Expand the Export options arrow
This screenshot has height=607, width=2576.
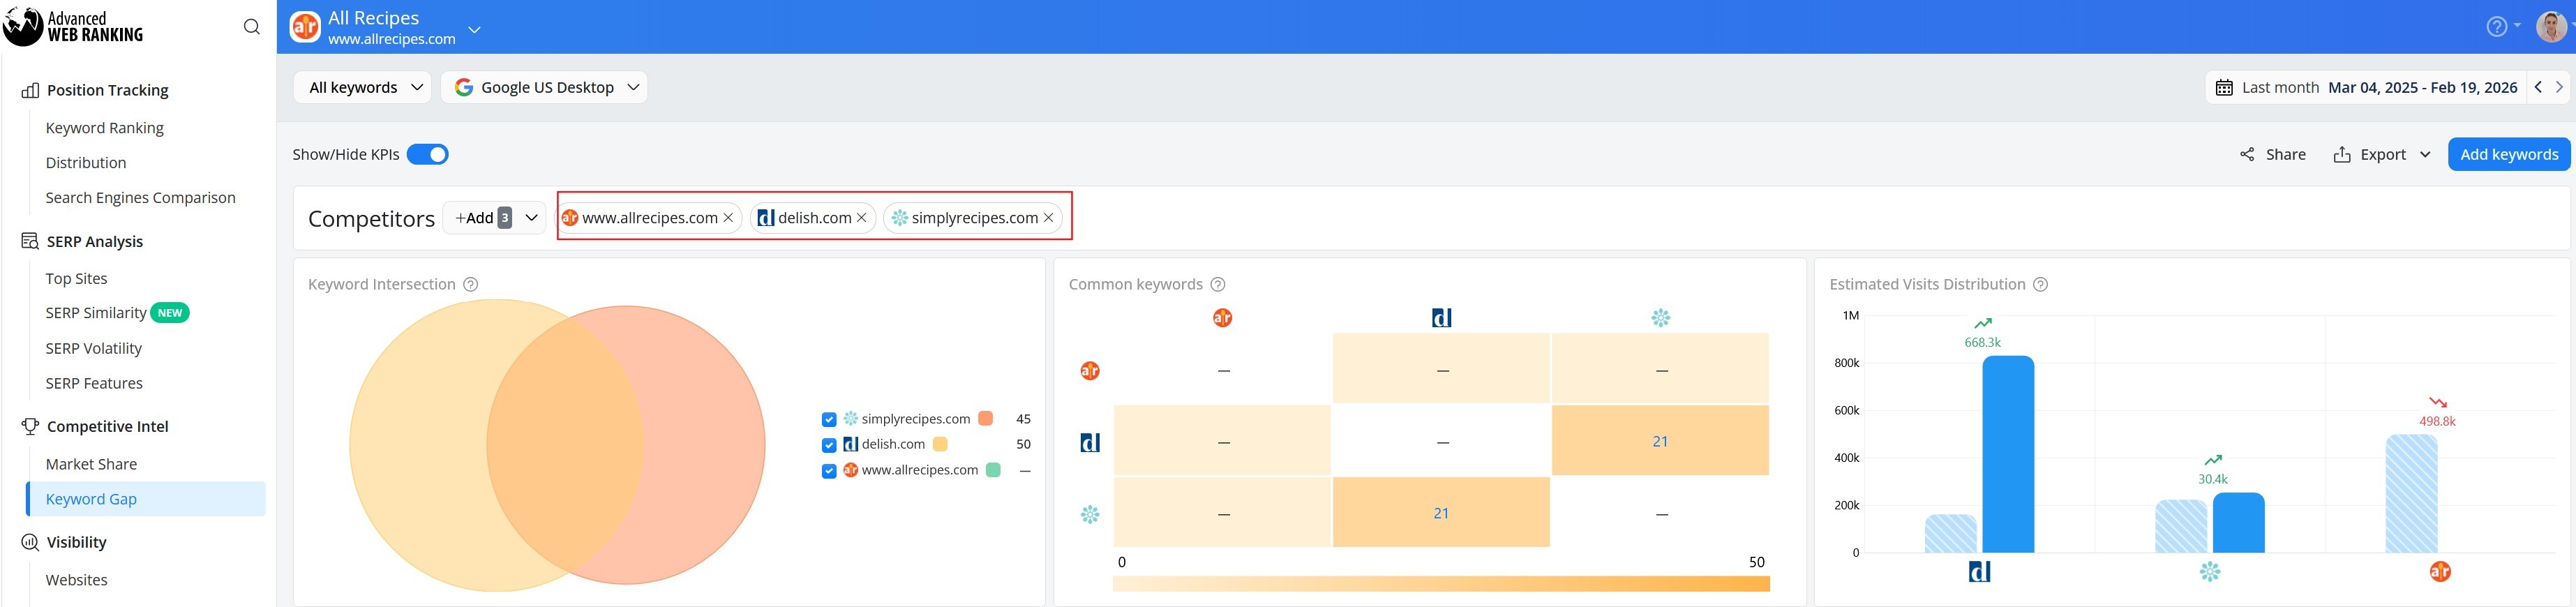point(2425,154)
